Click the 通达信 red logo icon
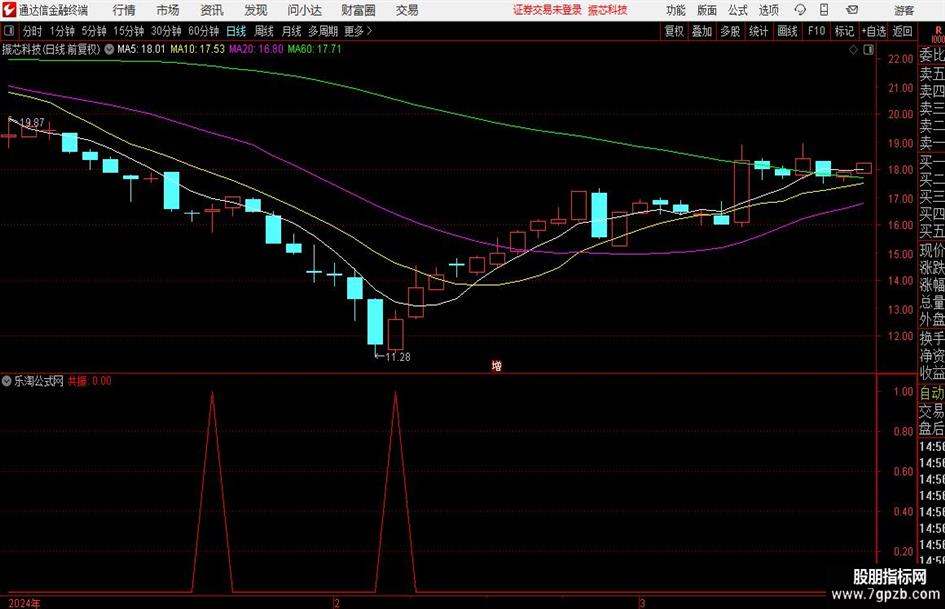The height and width of the screenshot is (609, 945). [x=9, y=10]
